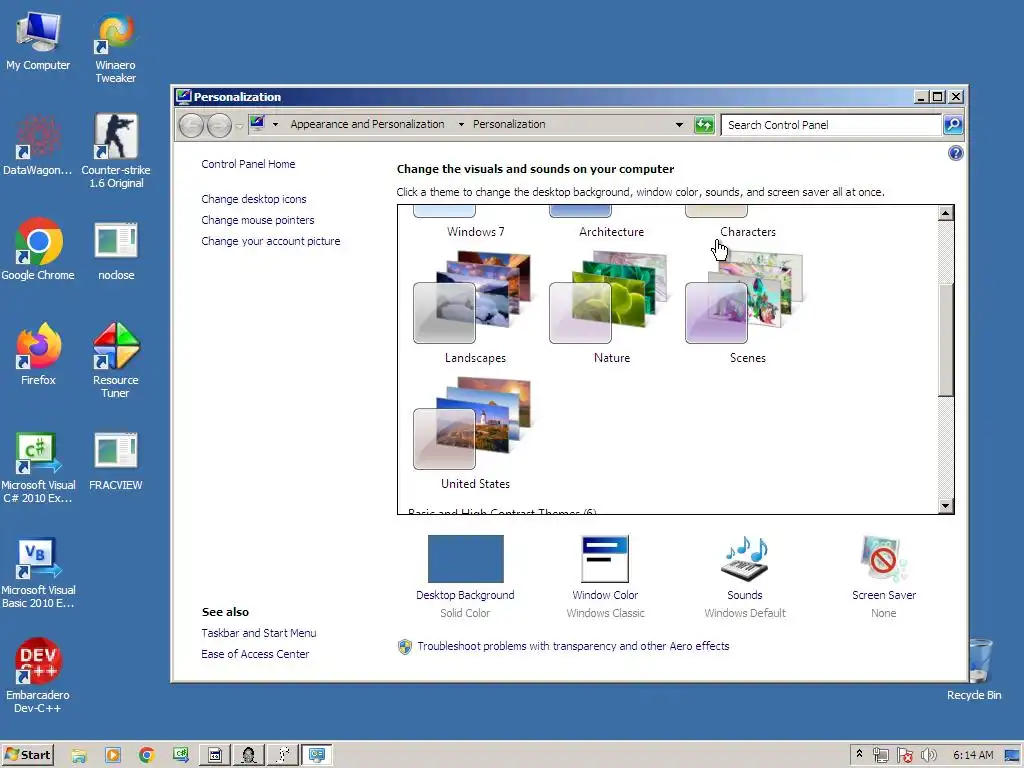Select the Architecture theme label
The width and height of the screenshot is (1024, 768).
coord(611,232)
